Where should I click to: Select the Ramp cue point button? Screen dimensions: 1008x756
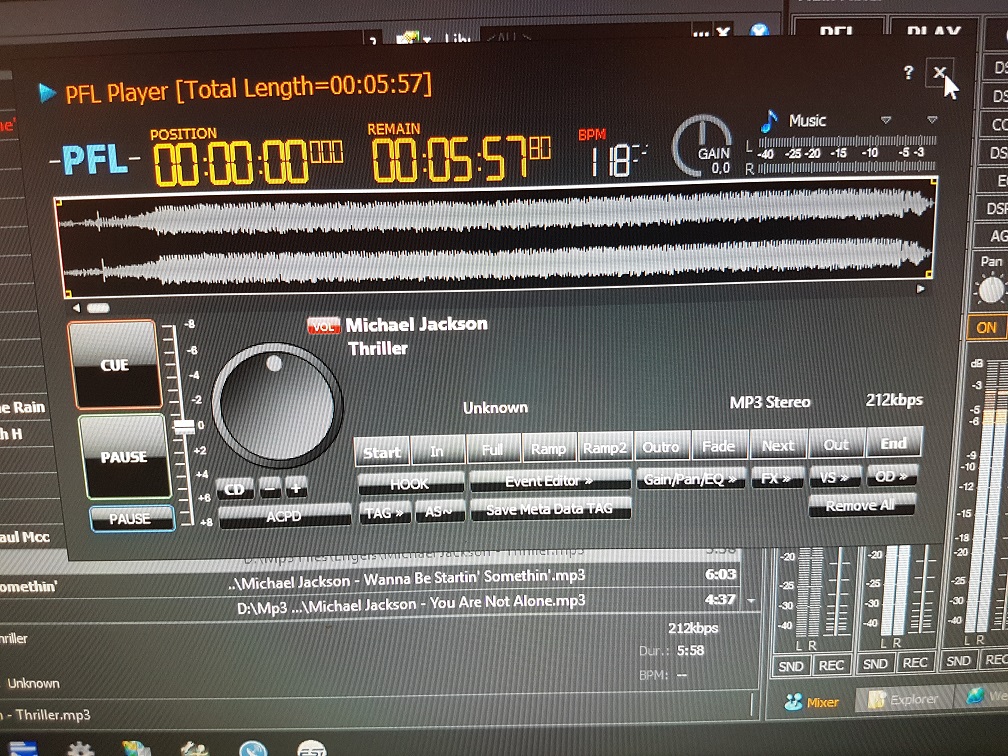[x=549, y=448]
